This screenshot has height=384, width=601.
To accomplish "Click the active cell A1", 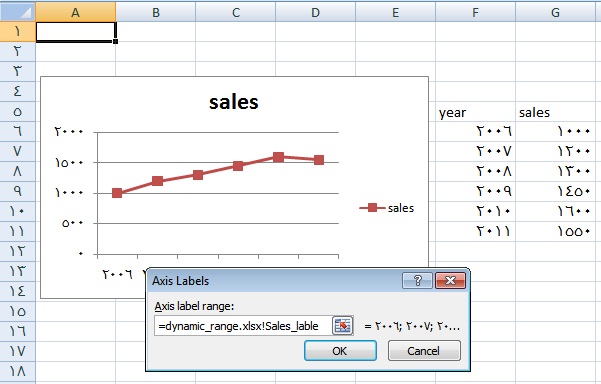I will pyautogui.click(x=76, y=31).
